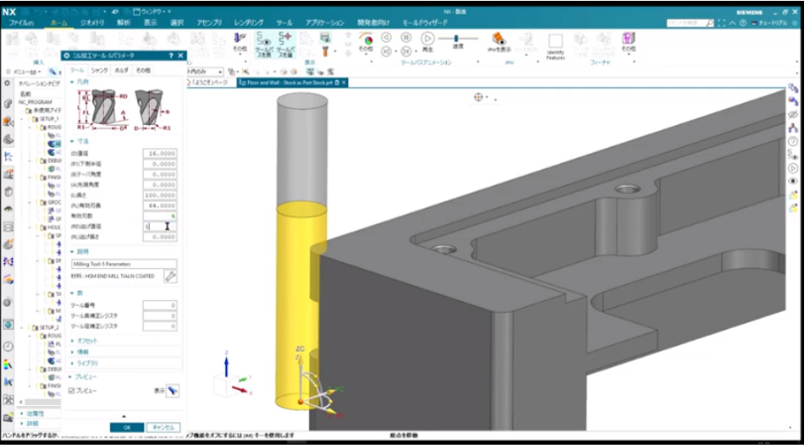Click the help question mark in the dialog title bar
805x445 pixels.
click(170, 55)
